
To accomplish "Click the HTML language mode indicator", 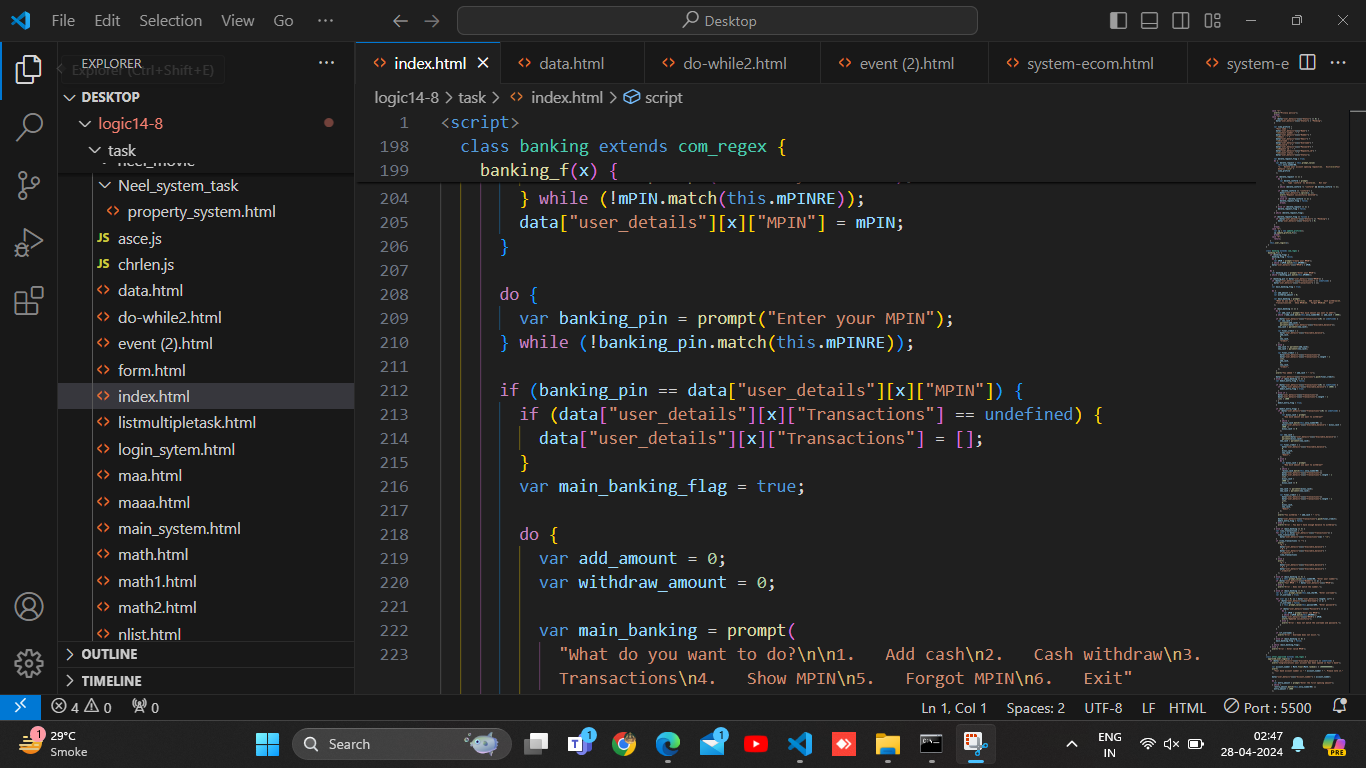I will (x=1187, y=707).
